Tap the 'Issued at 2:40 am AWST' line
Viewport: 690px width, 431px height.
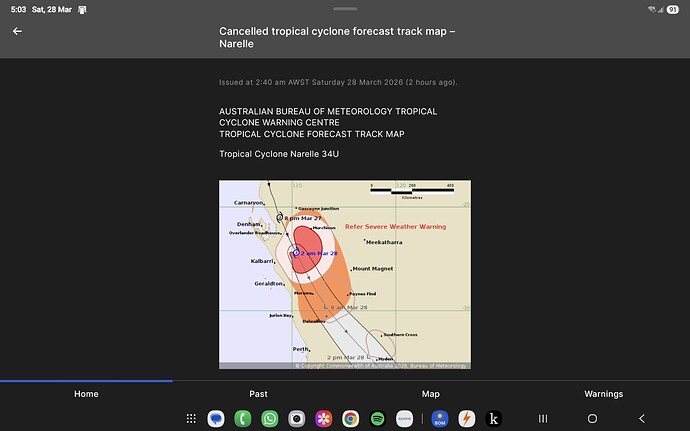coord(338,82)
